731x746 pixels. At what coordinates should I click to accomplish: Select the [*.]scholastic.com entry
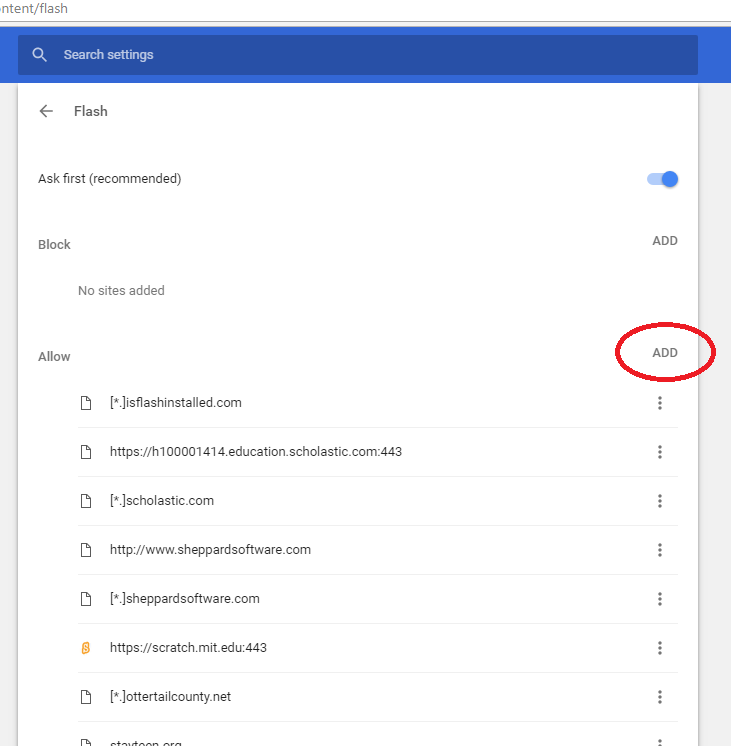378,501
